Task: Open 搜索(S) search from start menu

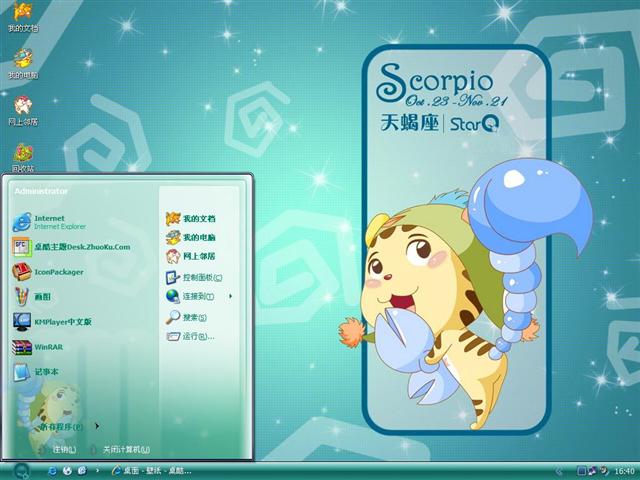Action: coord(187,317)
